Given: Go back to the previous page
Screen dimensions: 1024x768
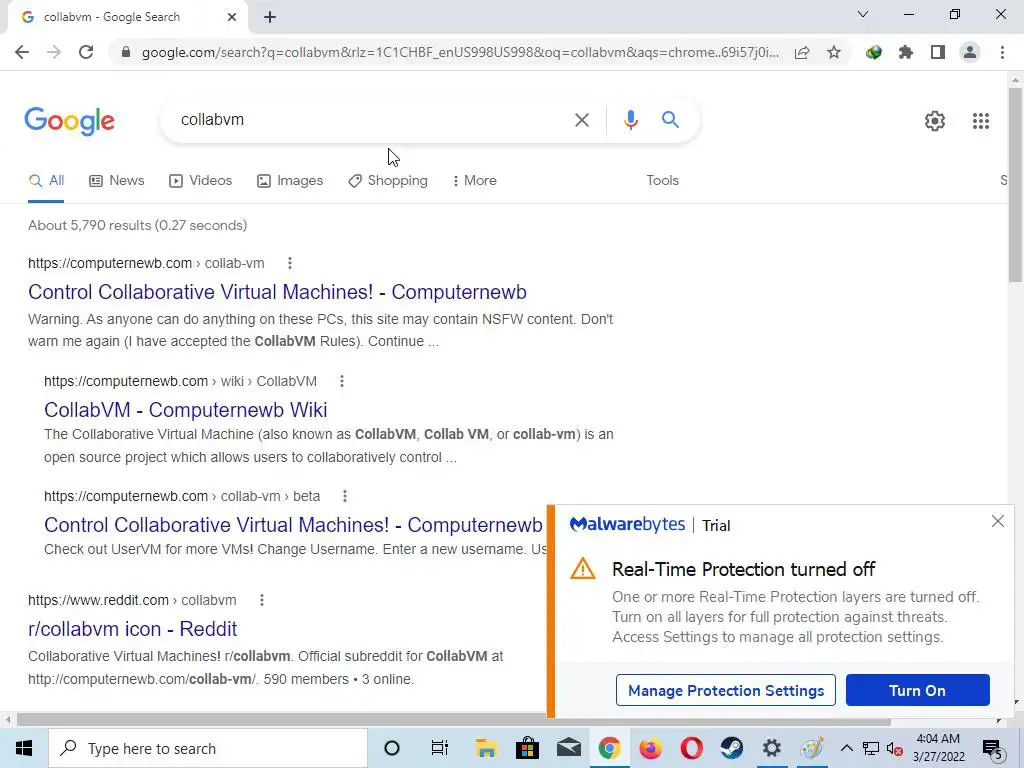Looking at the screenshot, I should click(x=22, y=52).
